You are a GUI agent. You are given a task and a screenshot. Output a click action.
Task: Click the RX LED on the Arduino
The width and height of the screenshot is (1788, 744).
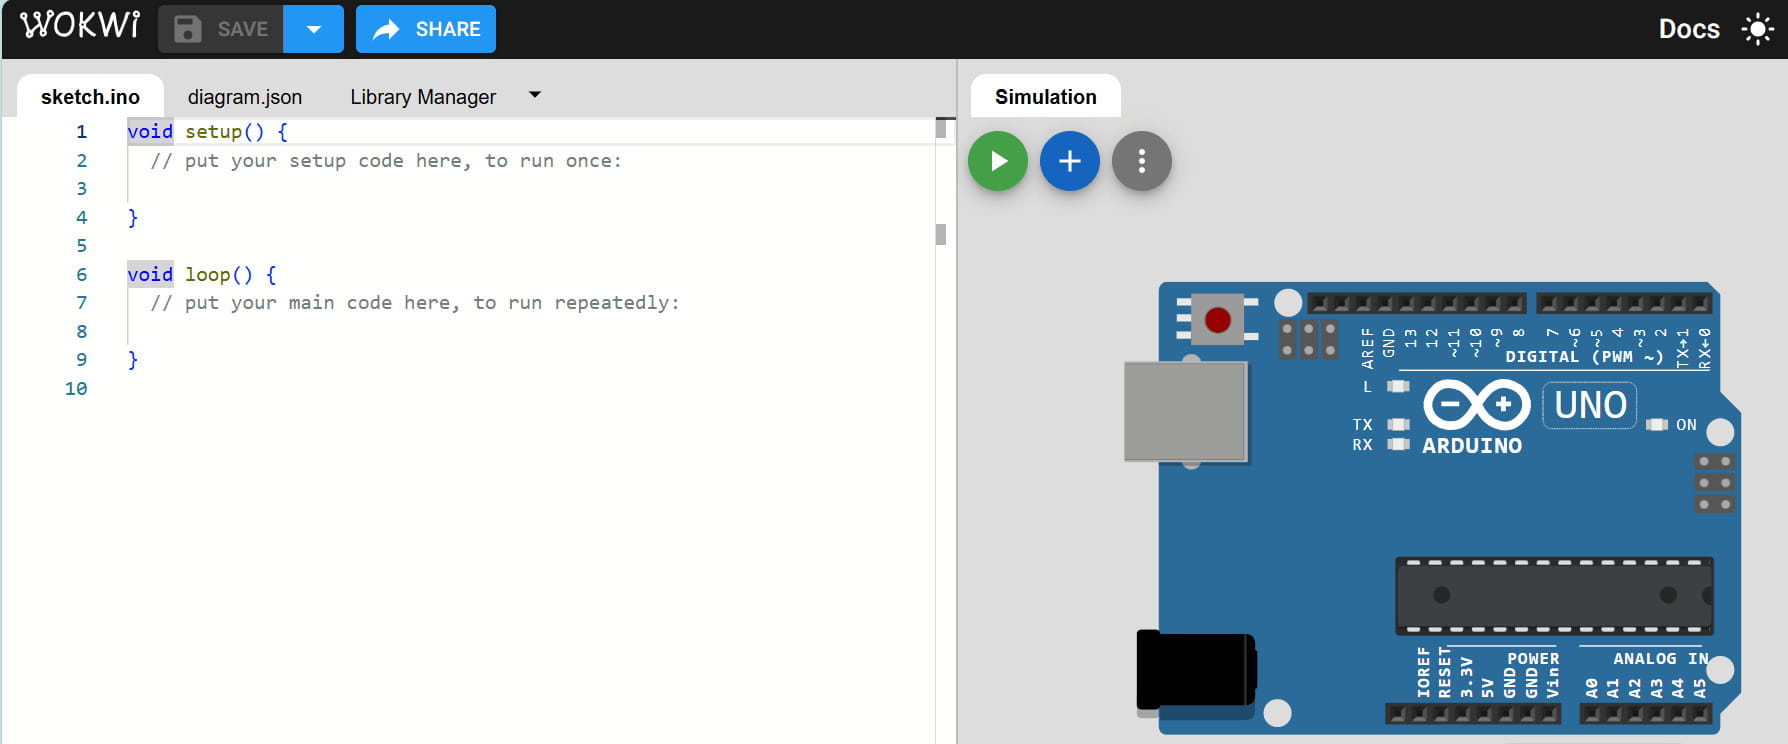(1398, 444)
